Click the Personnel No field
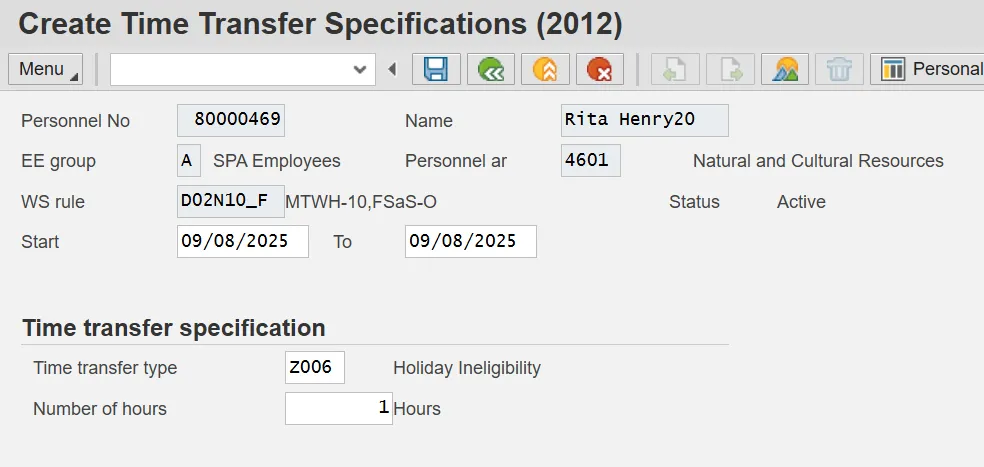 (x=230, y=121)
